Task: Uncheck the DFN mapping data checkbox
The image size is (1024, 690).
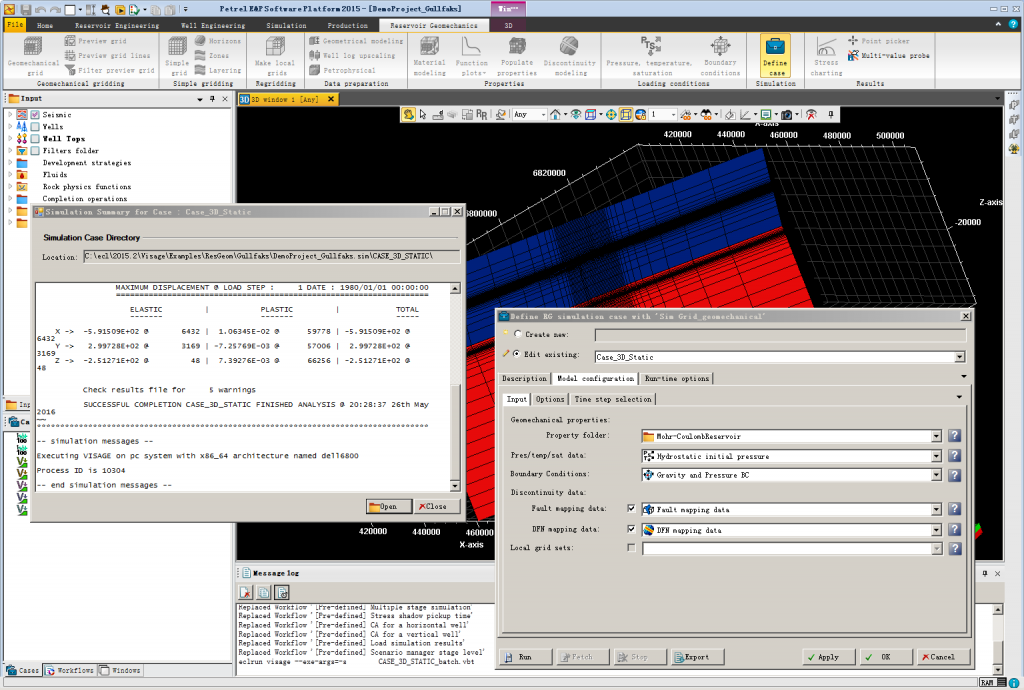Action: pos(631,529)
